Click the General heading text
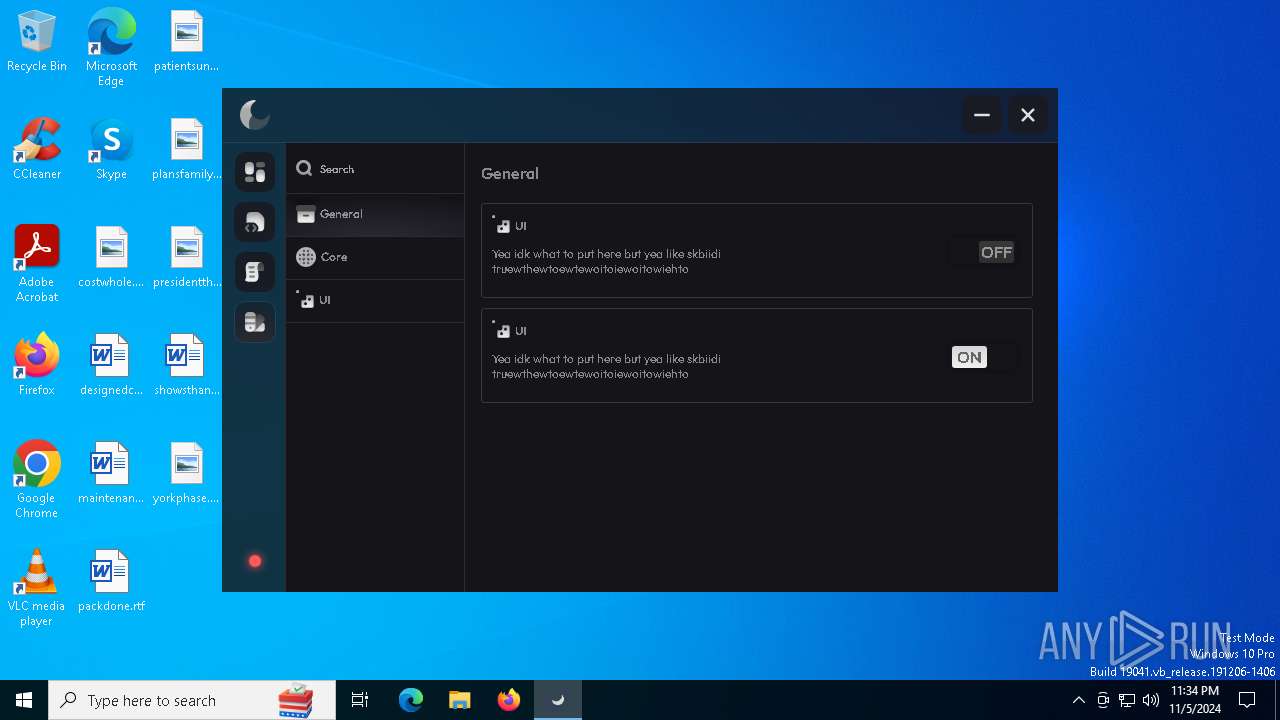Screen dimensions: 1280x720 point(510,173)
